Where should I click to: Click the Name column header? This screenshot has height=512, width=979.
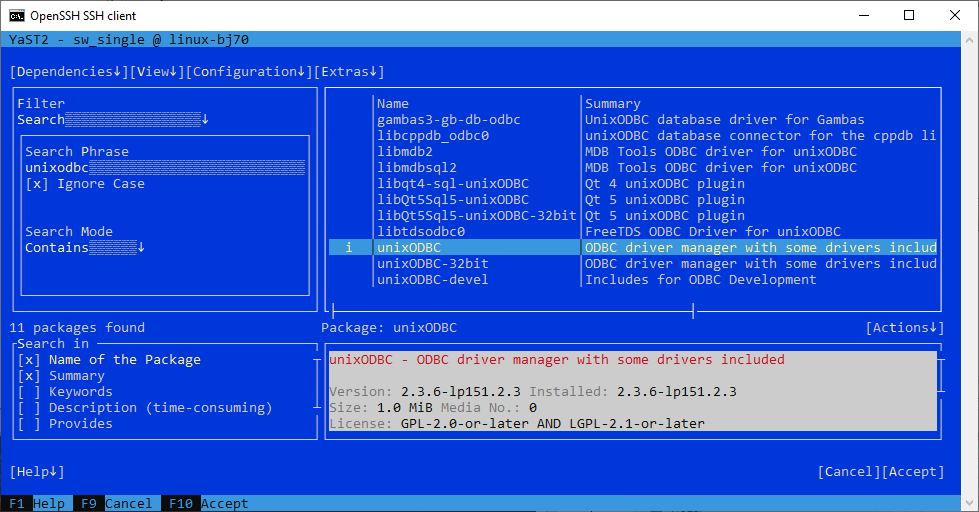pyautogui.click(x=393, y=104)
